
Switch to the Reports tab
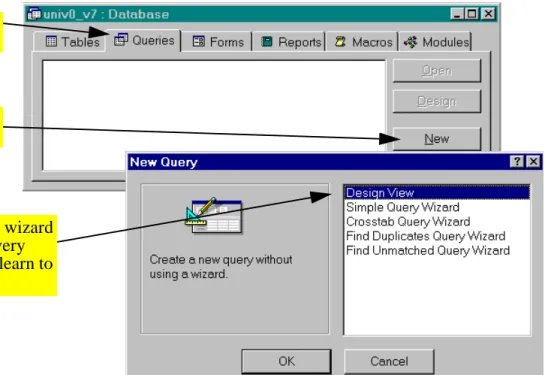pos(289,42)
